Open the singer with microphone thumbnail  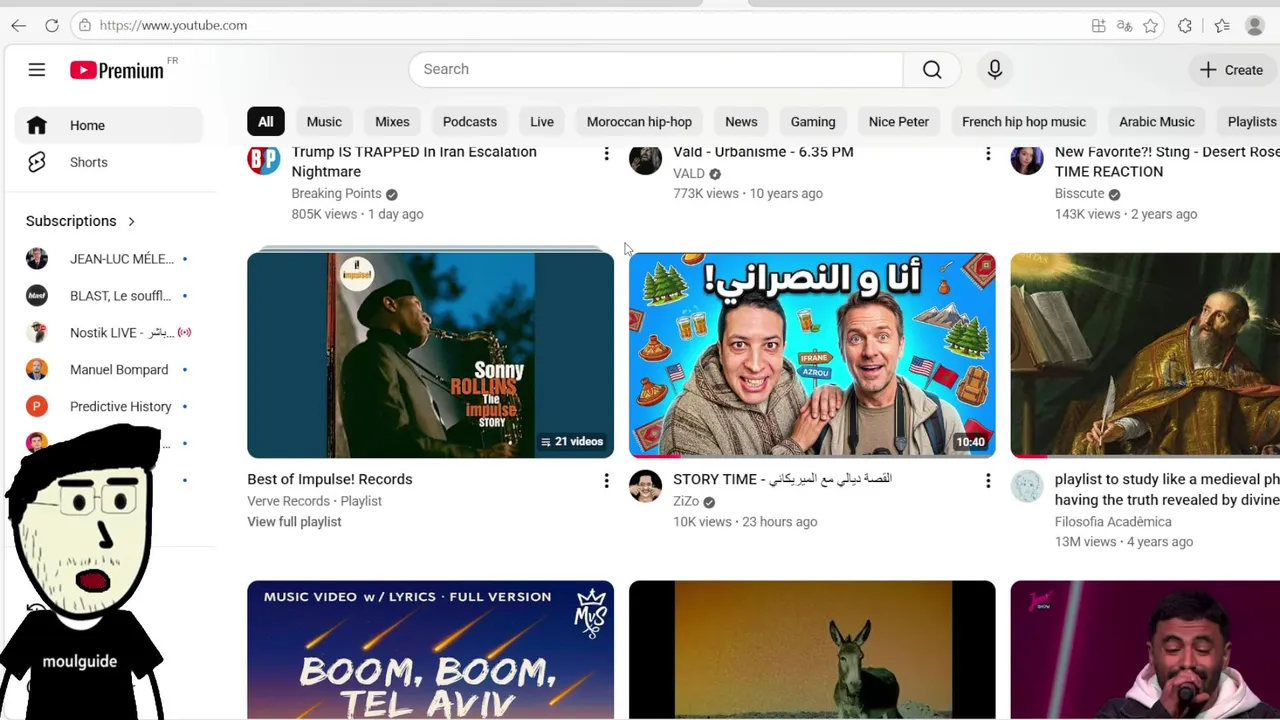click(1145, 650)
